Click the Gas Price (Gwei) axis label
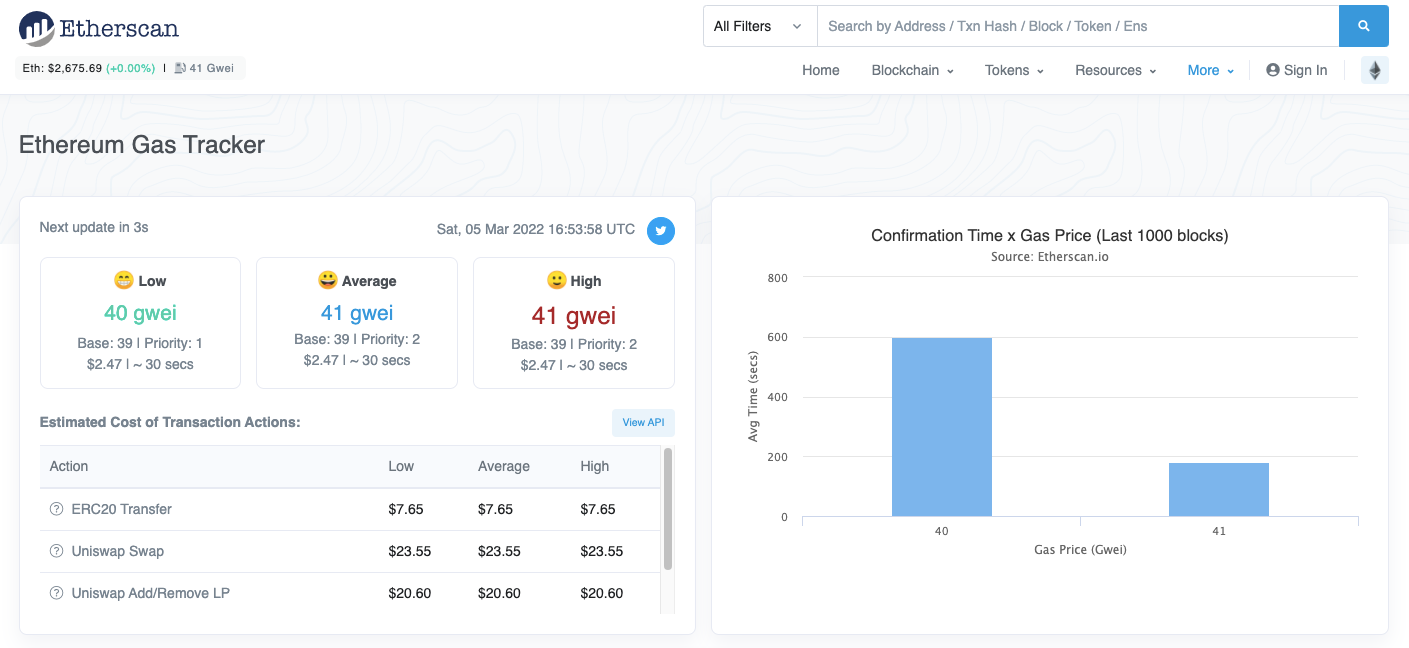The width and height of the screenshot is (1409, 648). pyautogui.click(x=1080, y=550)
